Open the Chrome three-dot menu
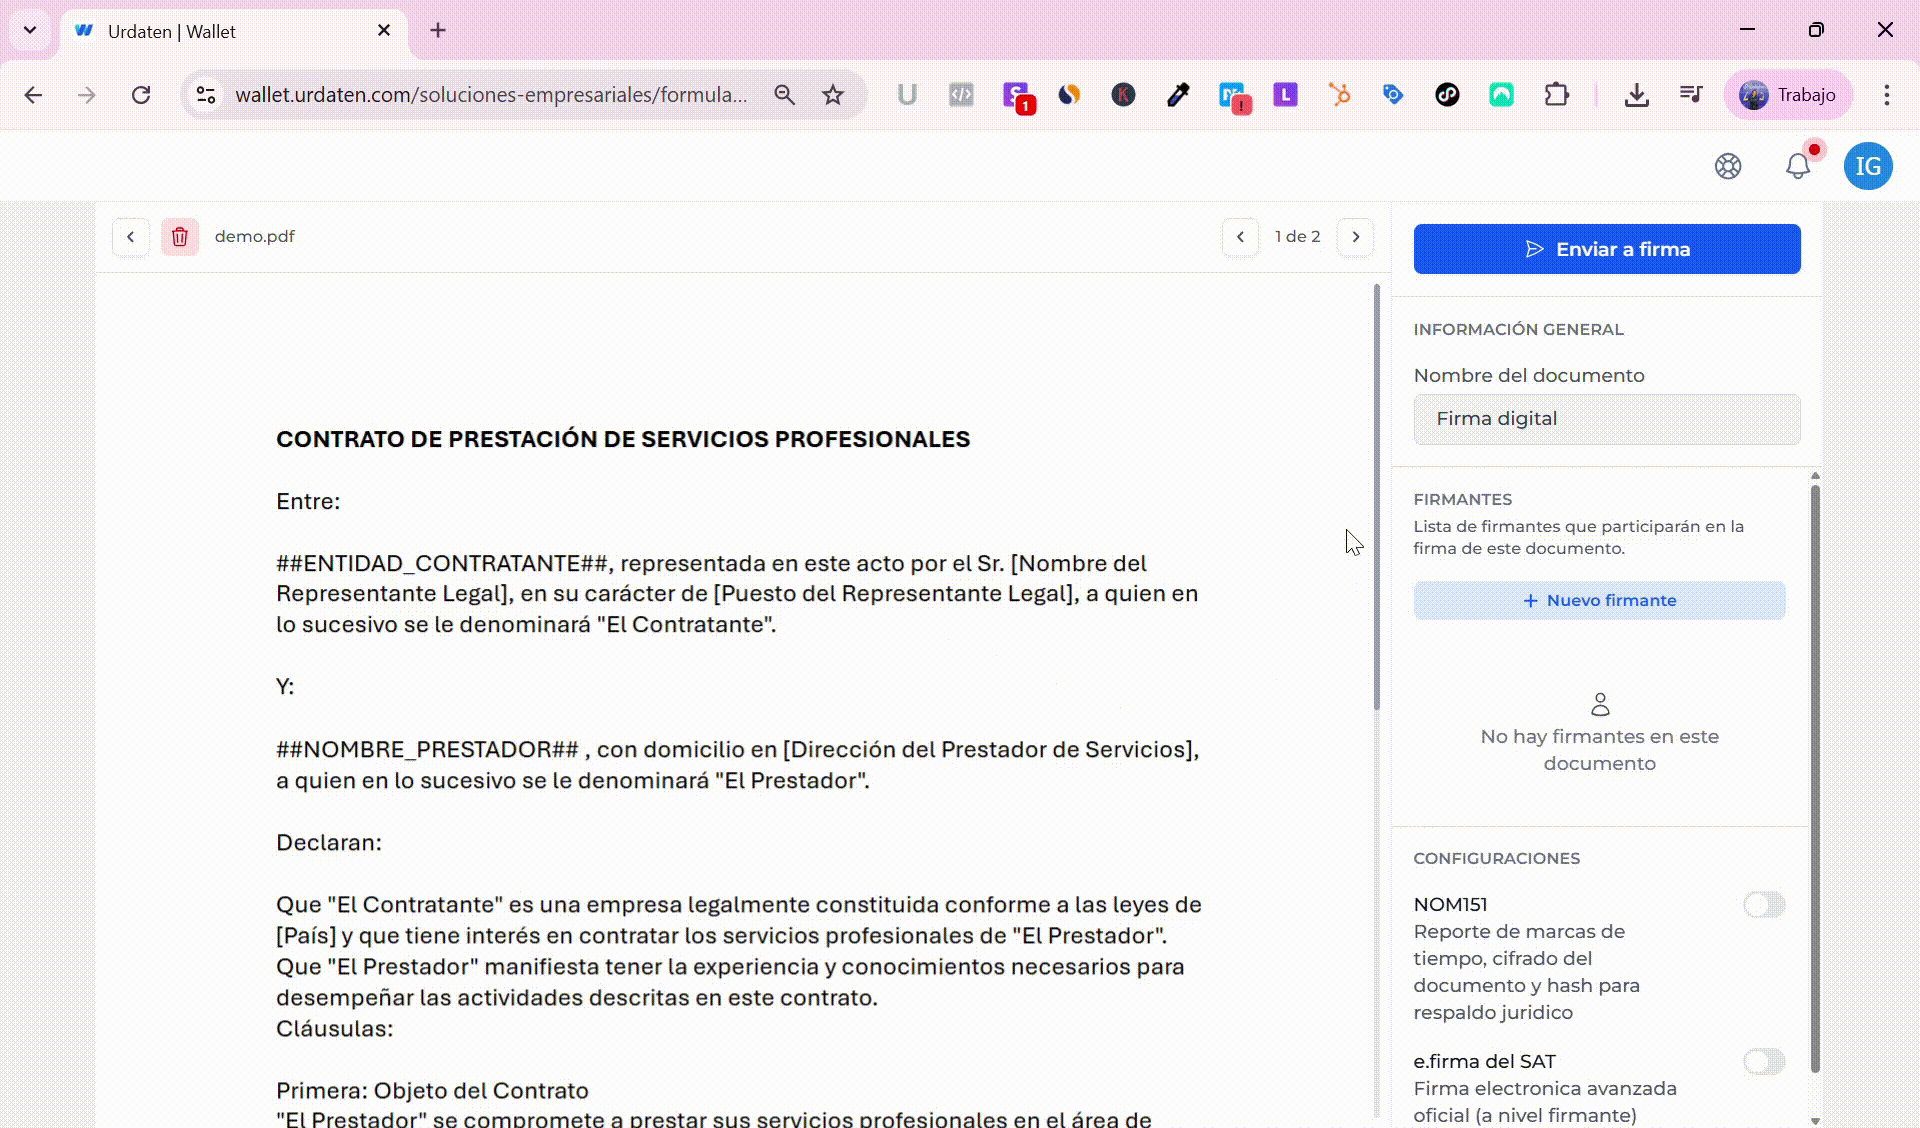 tap(1886, 95)
